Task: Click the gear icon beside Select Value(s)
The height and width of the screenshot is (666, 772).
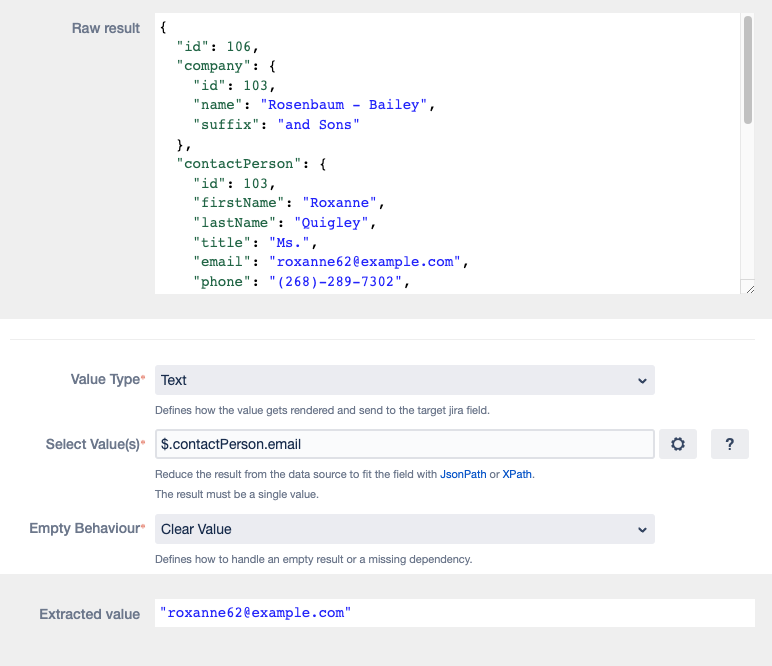Action: pos(677,444)
